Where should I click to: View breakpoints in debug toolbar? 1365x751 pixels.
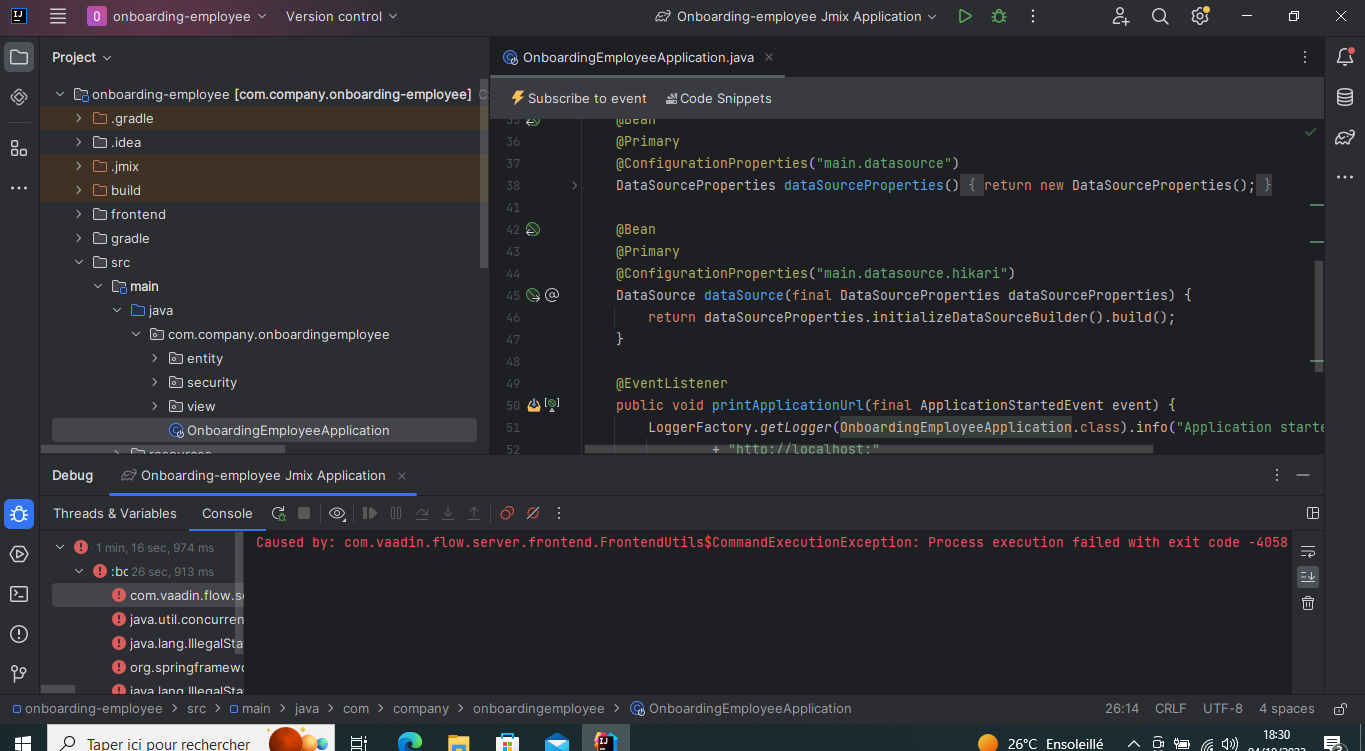507,513
